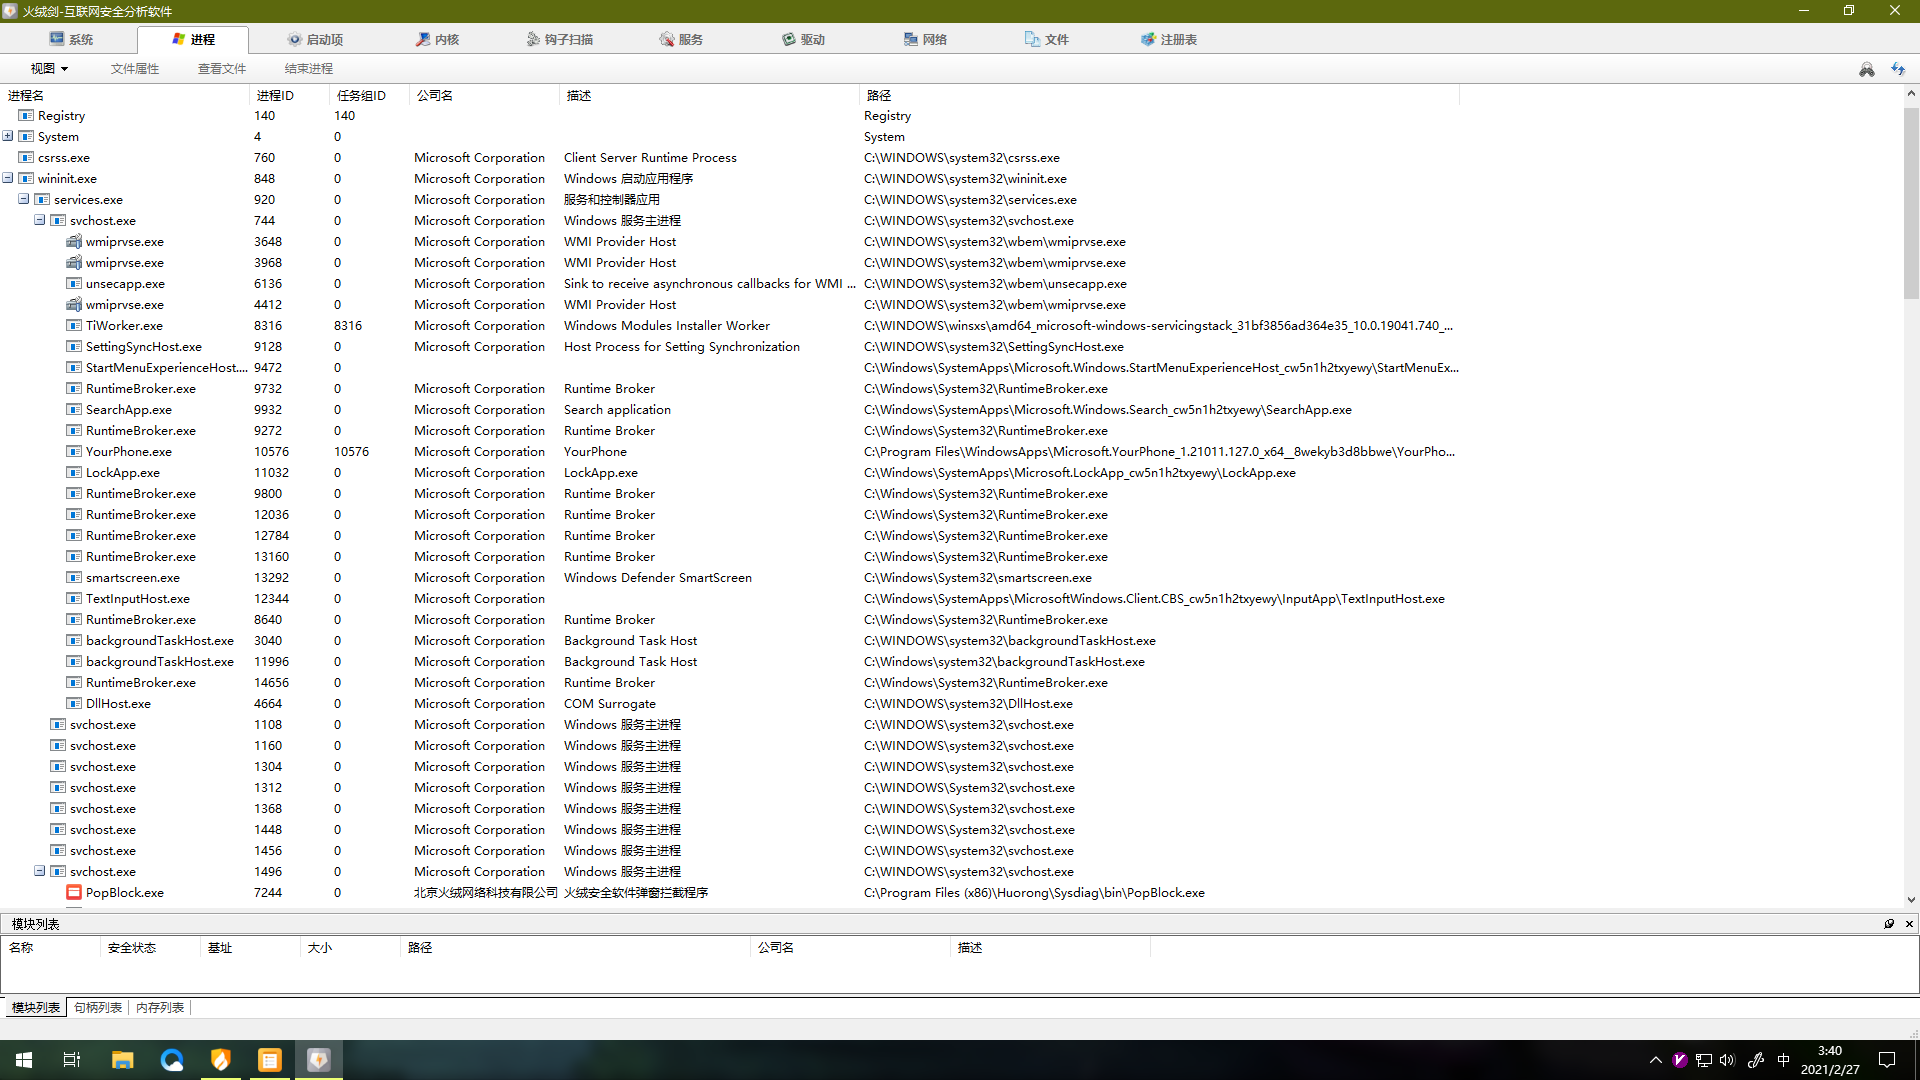Switch to the 注册表 tab

(x=1169, y=39)
